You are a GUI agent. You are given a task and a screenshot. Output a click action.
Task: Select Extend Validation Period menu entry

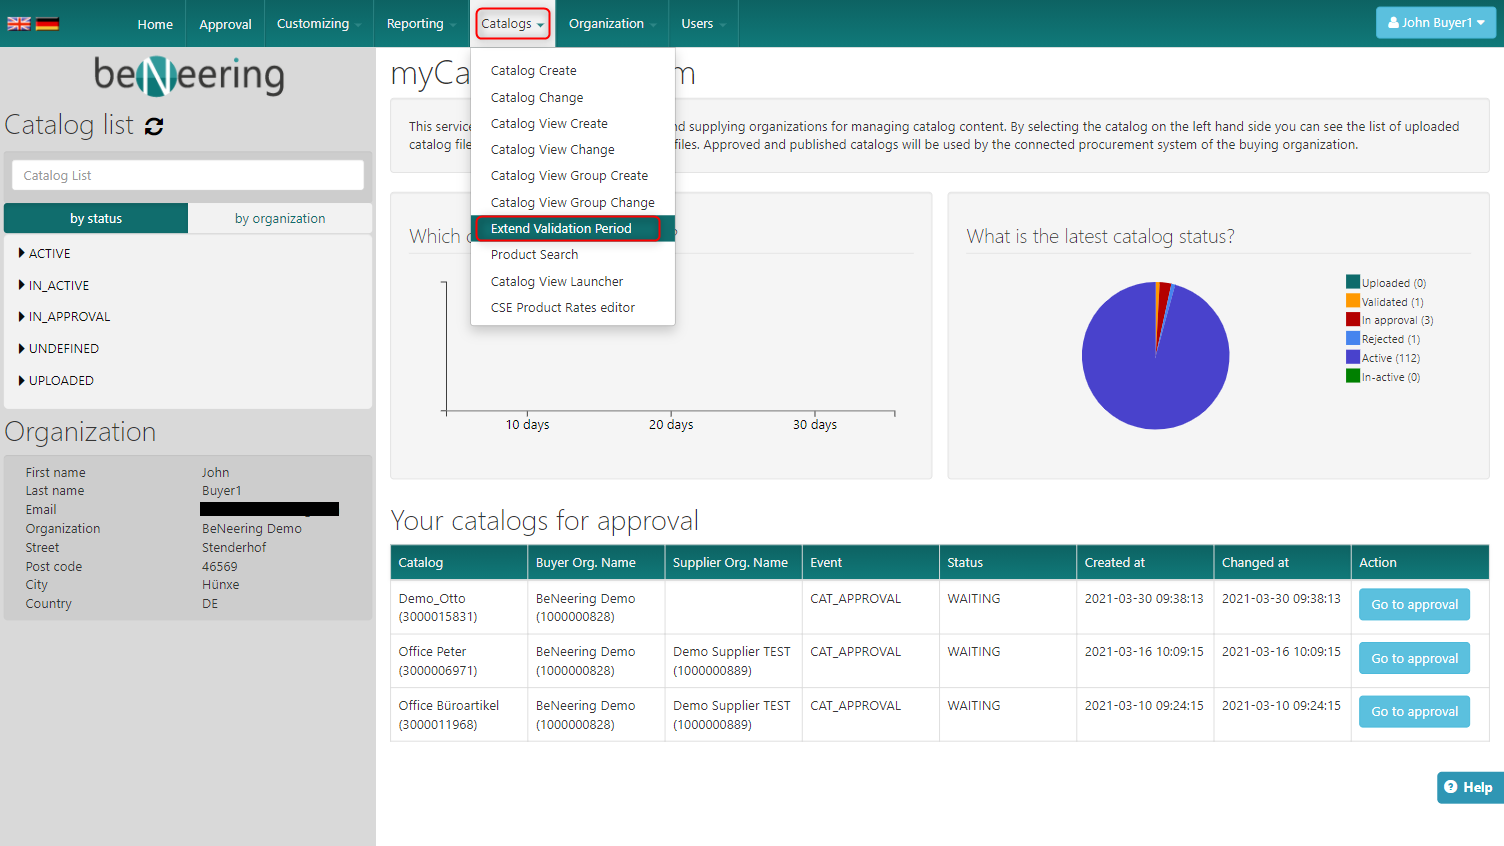point(561,229)
